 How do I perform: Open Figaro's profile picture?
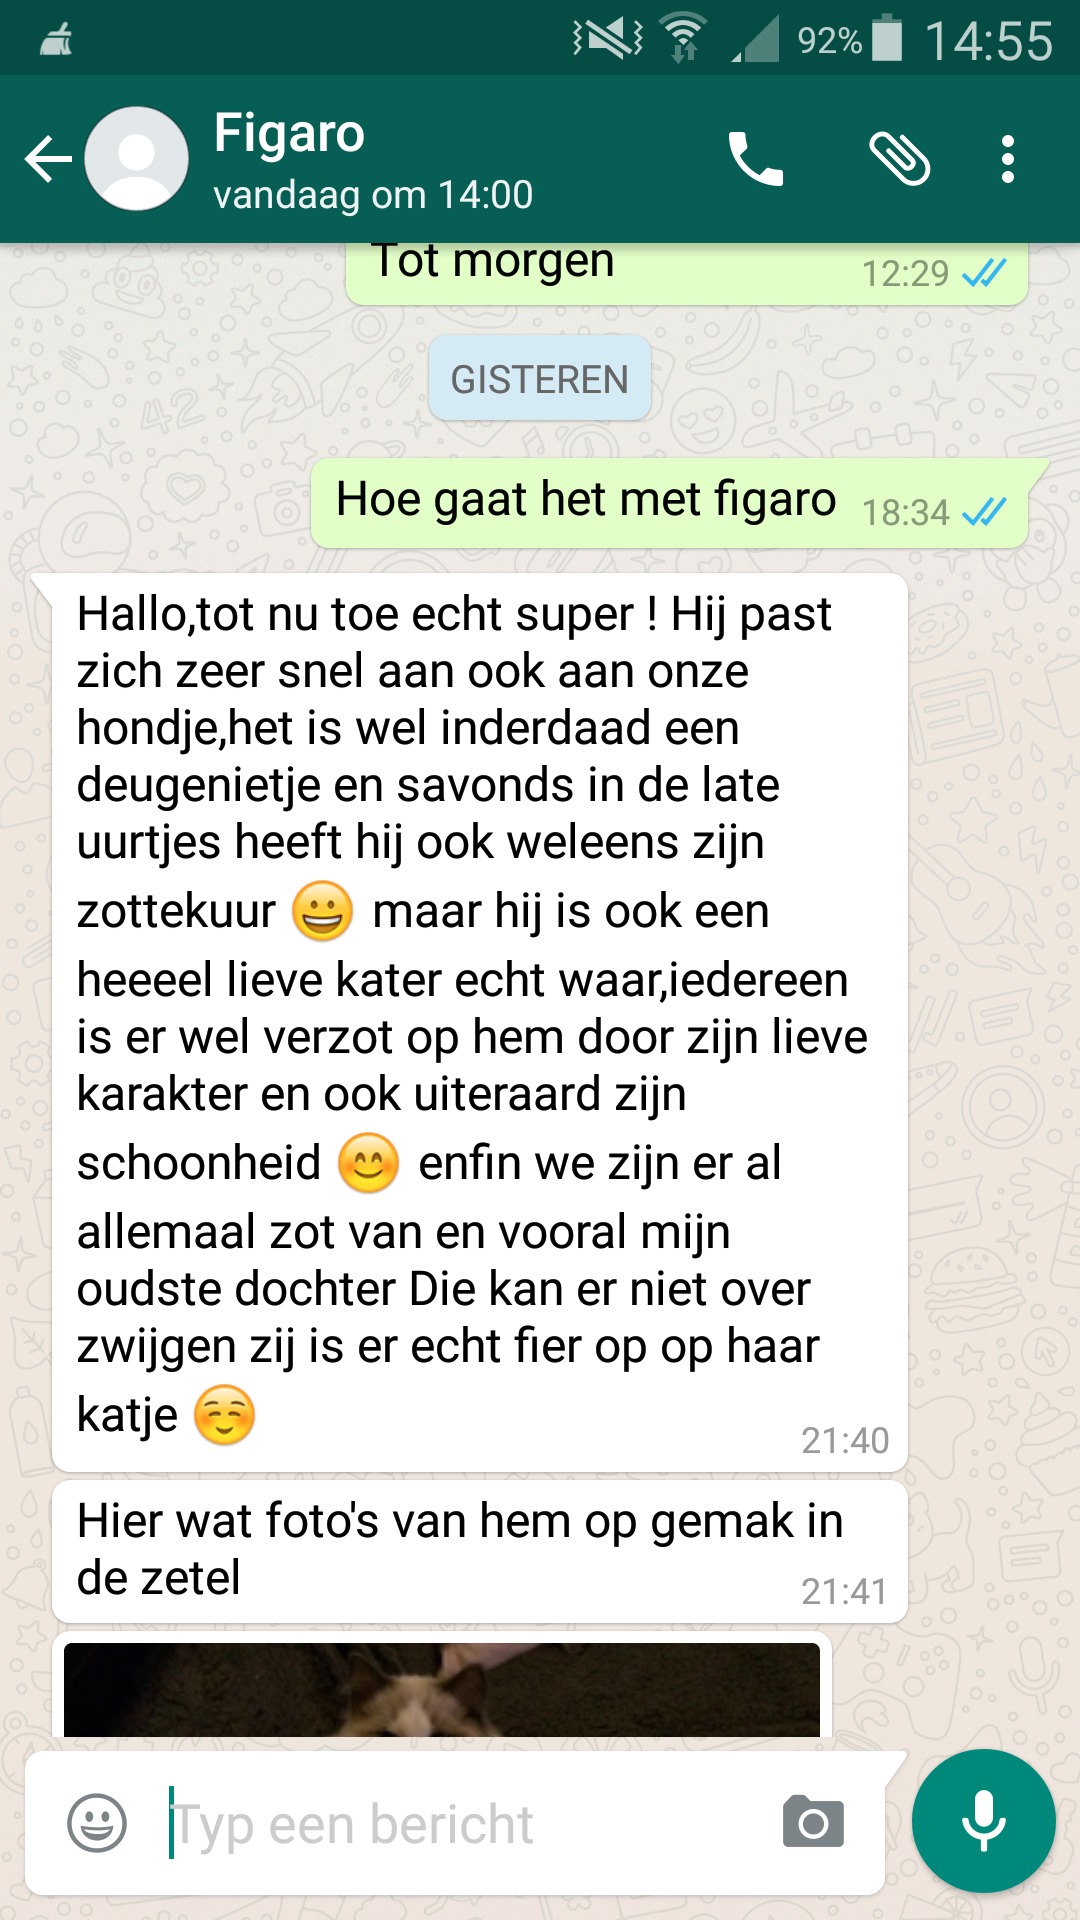(x=137, y=159)
